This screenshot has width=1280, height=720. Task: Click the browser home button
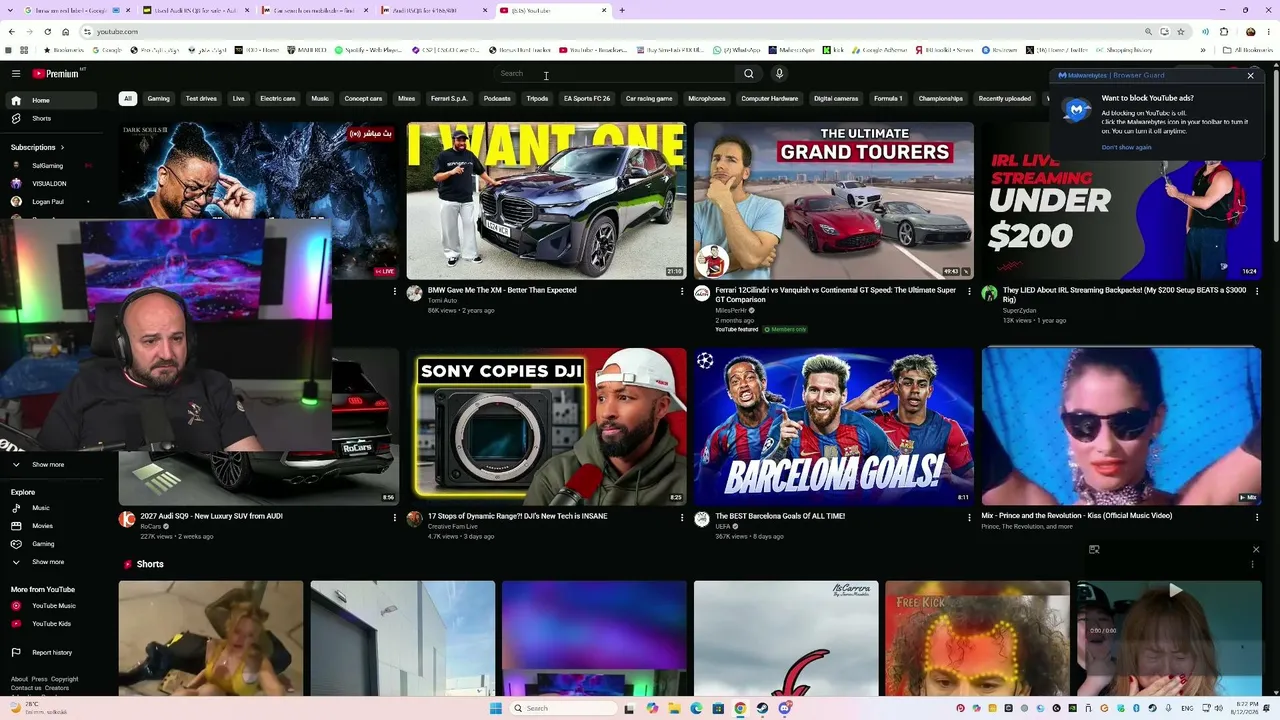(x=65, y=32)
